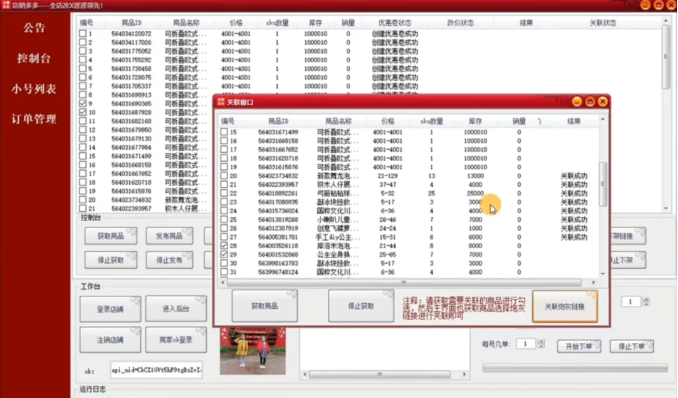The height and width of the screenshot is (398, 678).
Task: Select product ID 564034120072 in main table
Action: click(131, 33)
